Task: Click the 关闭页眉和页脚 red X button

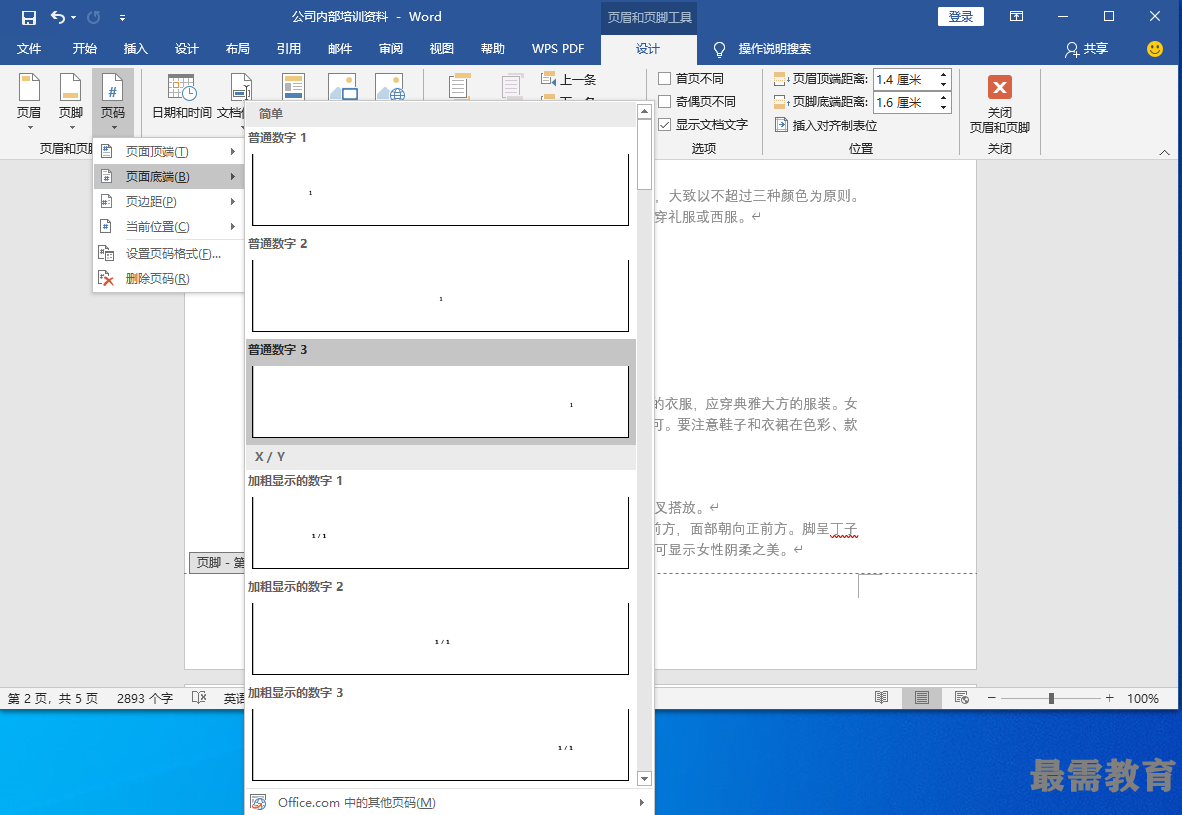Action: [x=1000, y=87]
